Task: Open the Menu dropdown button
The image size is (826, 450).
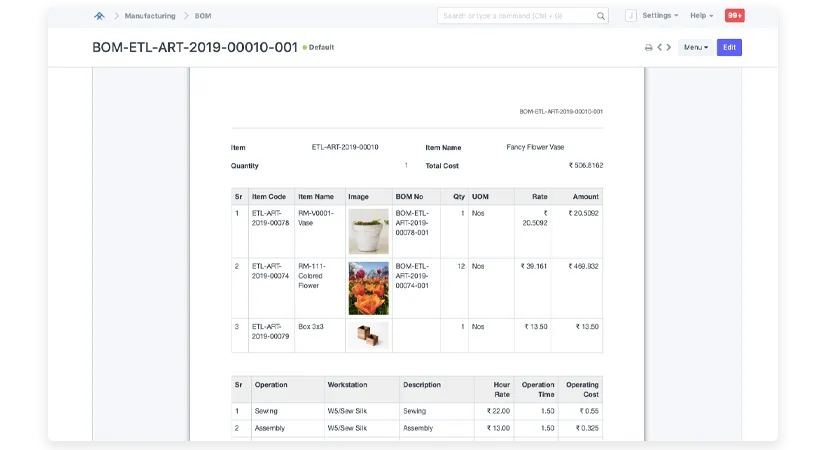Action: click(695, 48)
